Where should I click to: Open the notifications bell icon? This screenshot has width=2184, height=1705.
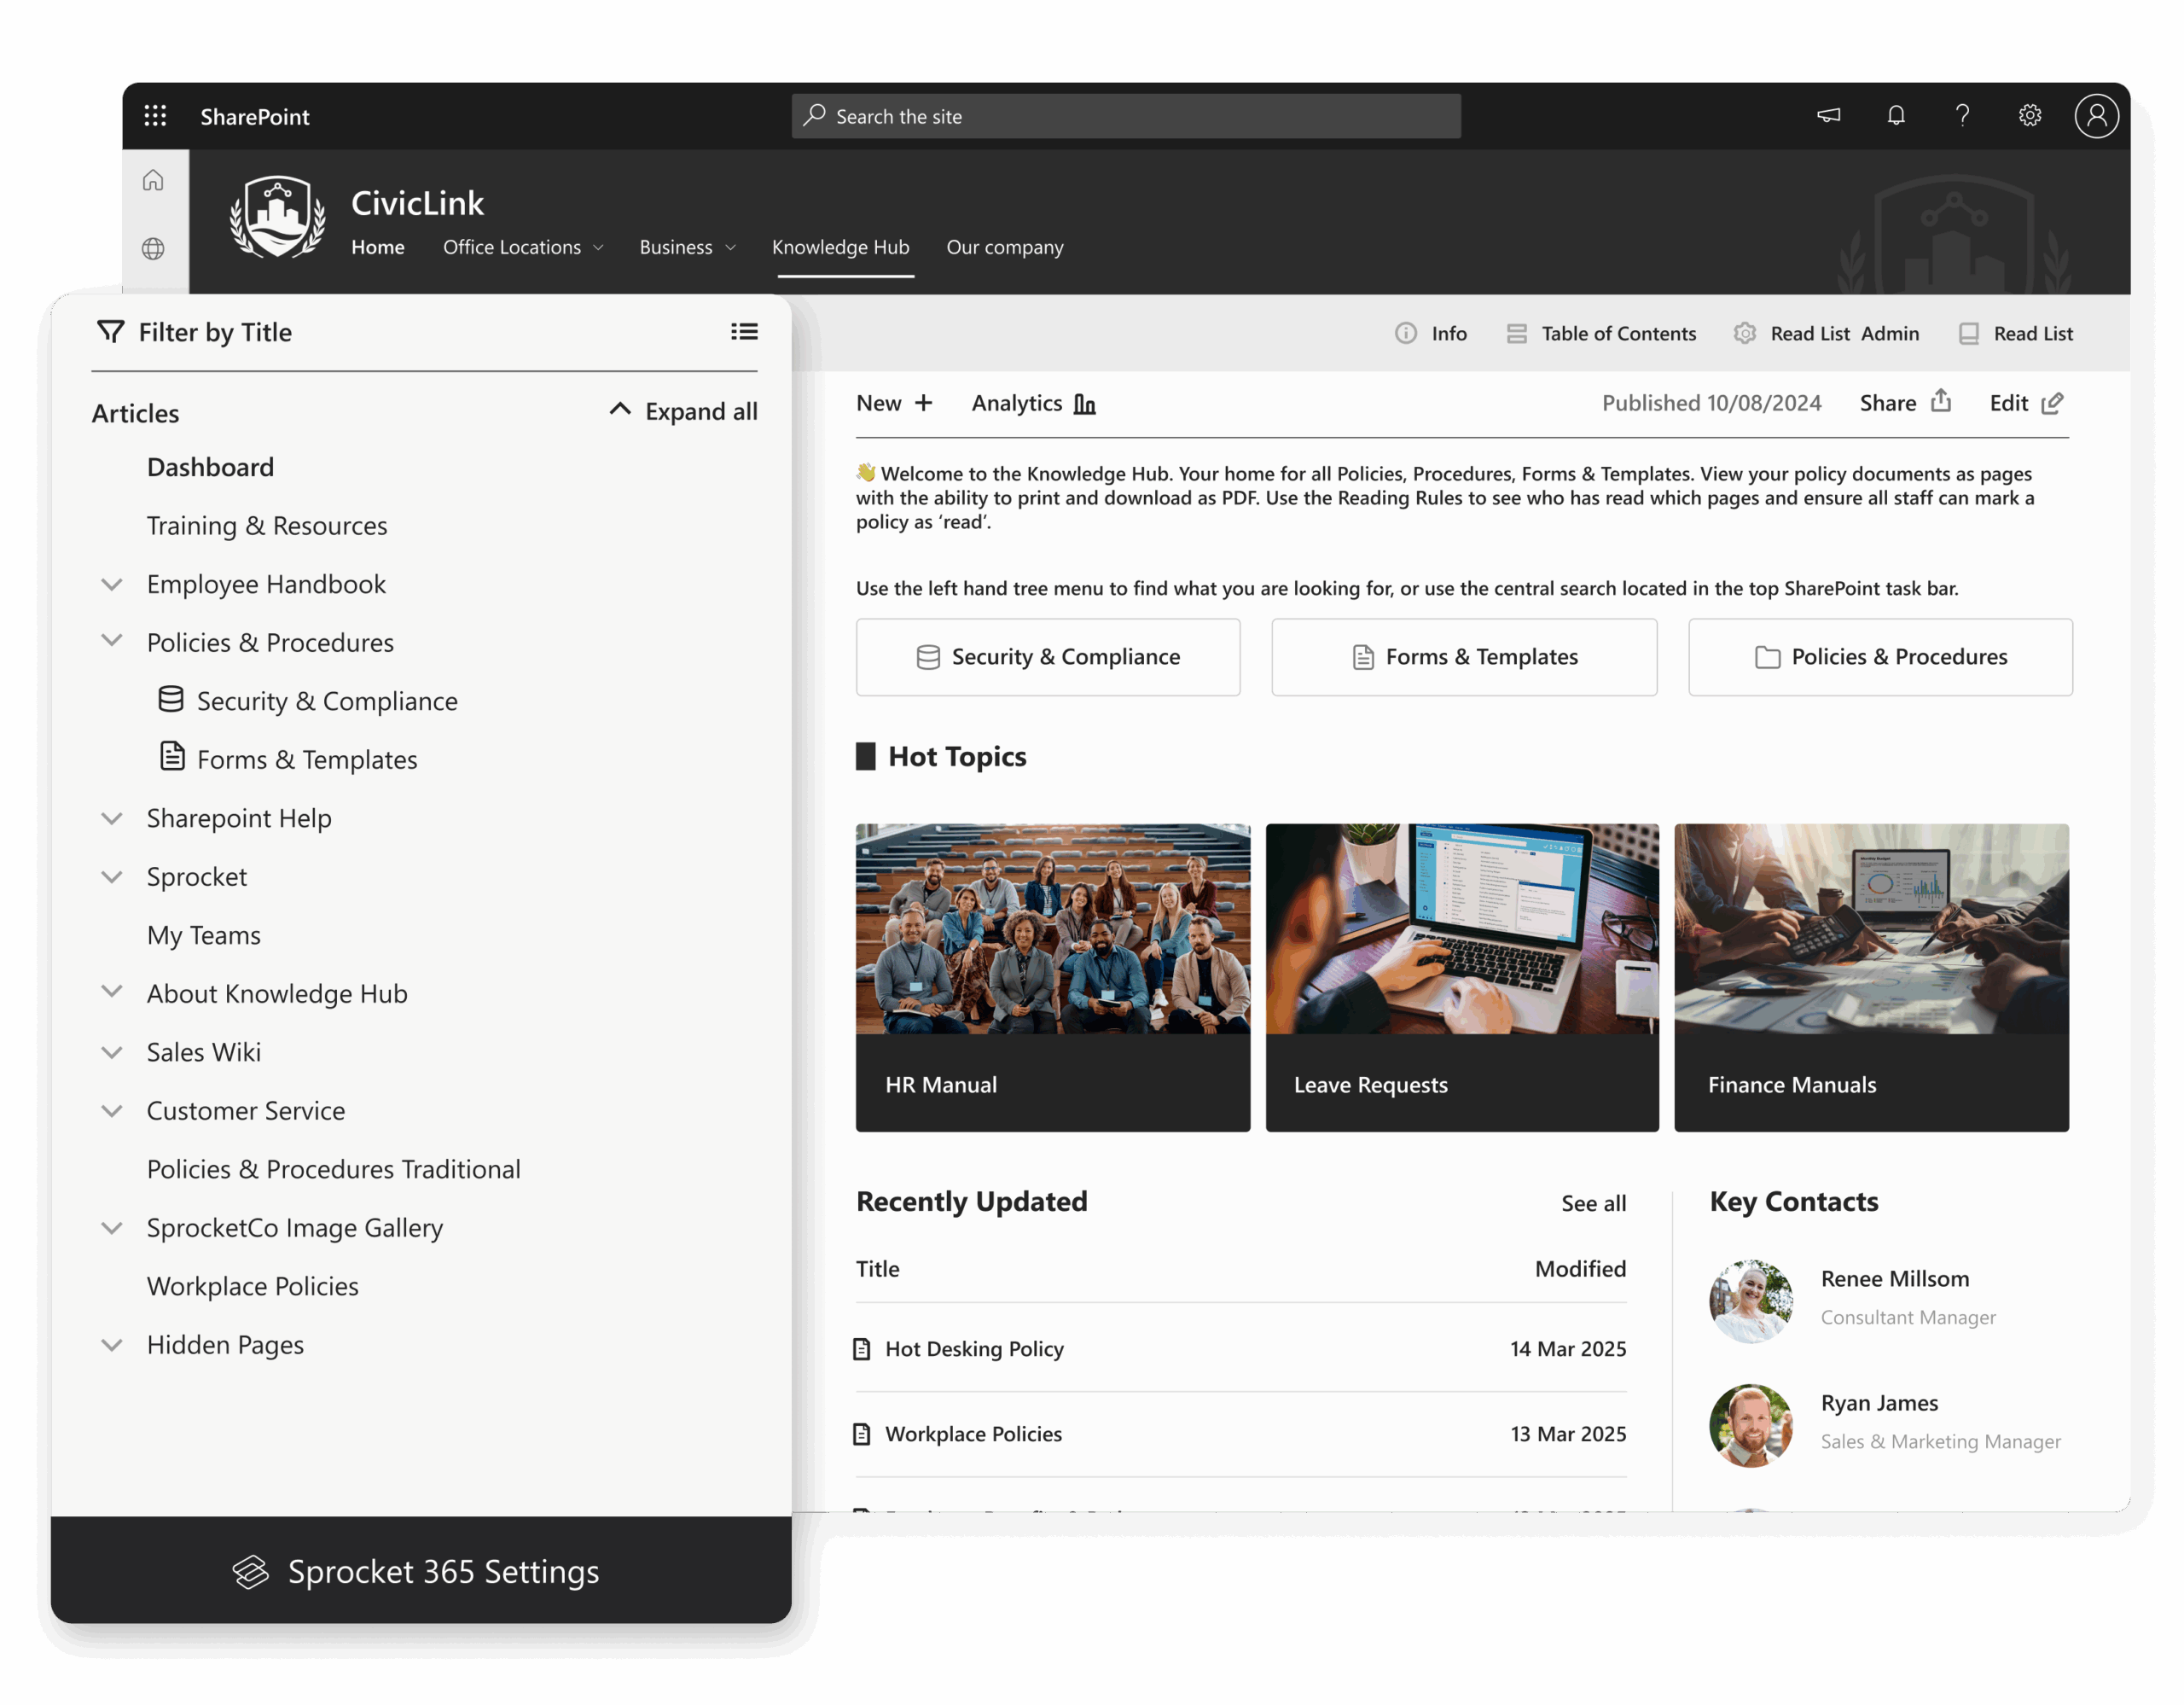coord(1896,115)
